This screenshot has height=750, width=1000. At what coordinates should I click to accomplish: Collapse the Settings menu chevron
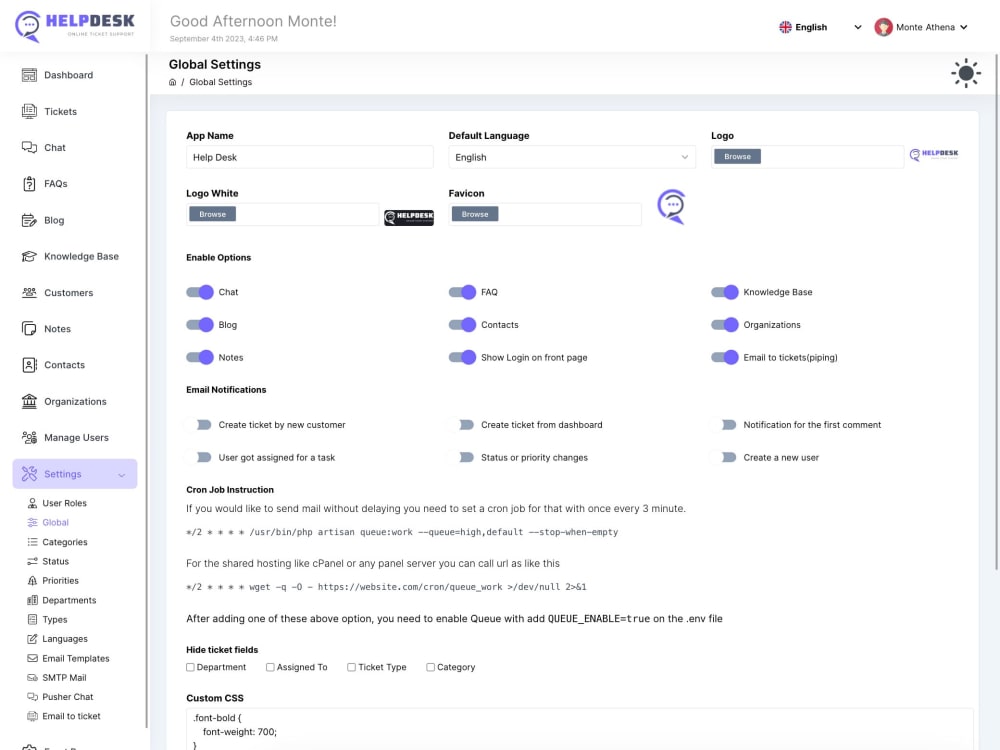pos(121,475)
